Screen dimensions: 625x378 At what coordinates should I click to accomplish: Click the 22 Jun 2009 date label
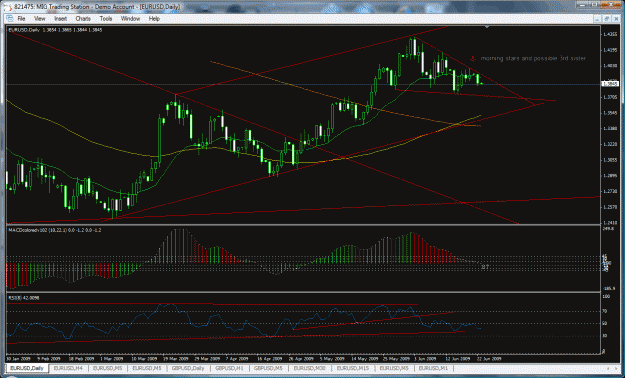click(488, 358)
